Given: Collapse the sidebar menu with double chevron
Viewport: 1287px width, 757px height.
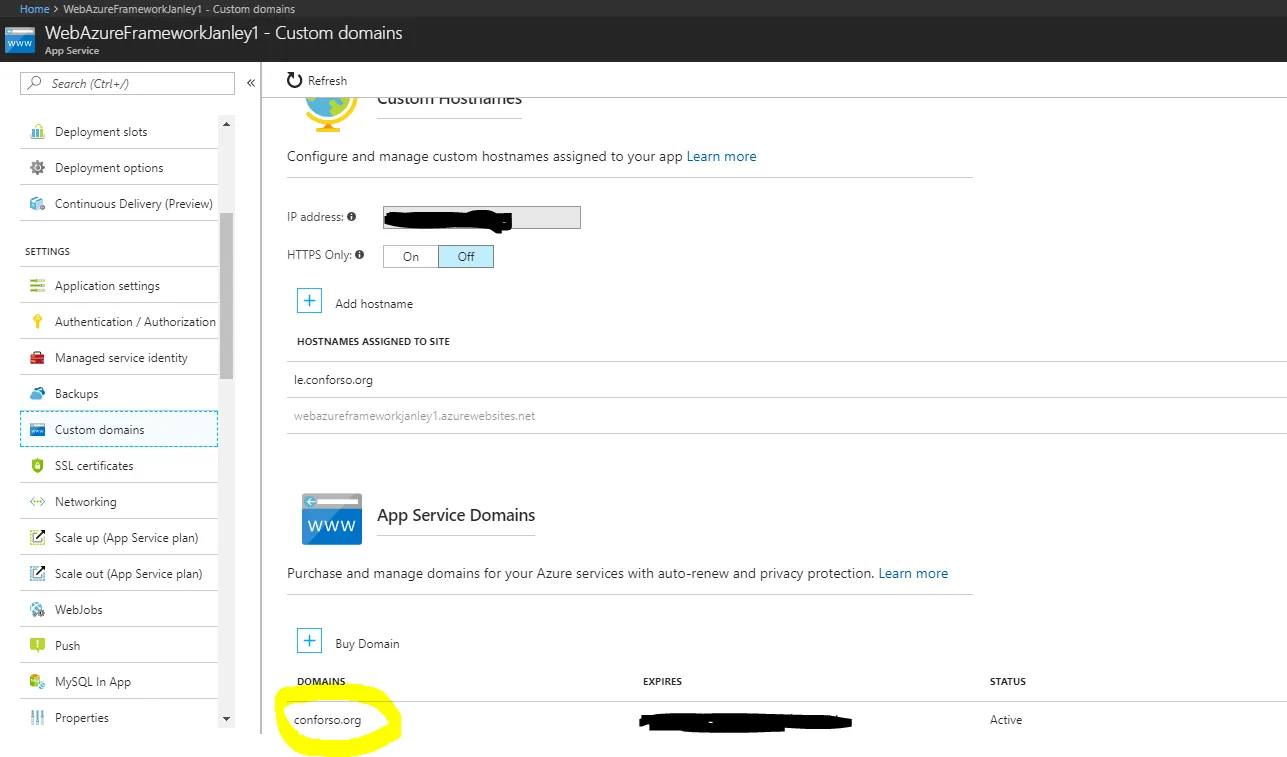Looking at the screenshot, I should (x=251, y=83).
